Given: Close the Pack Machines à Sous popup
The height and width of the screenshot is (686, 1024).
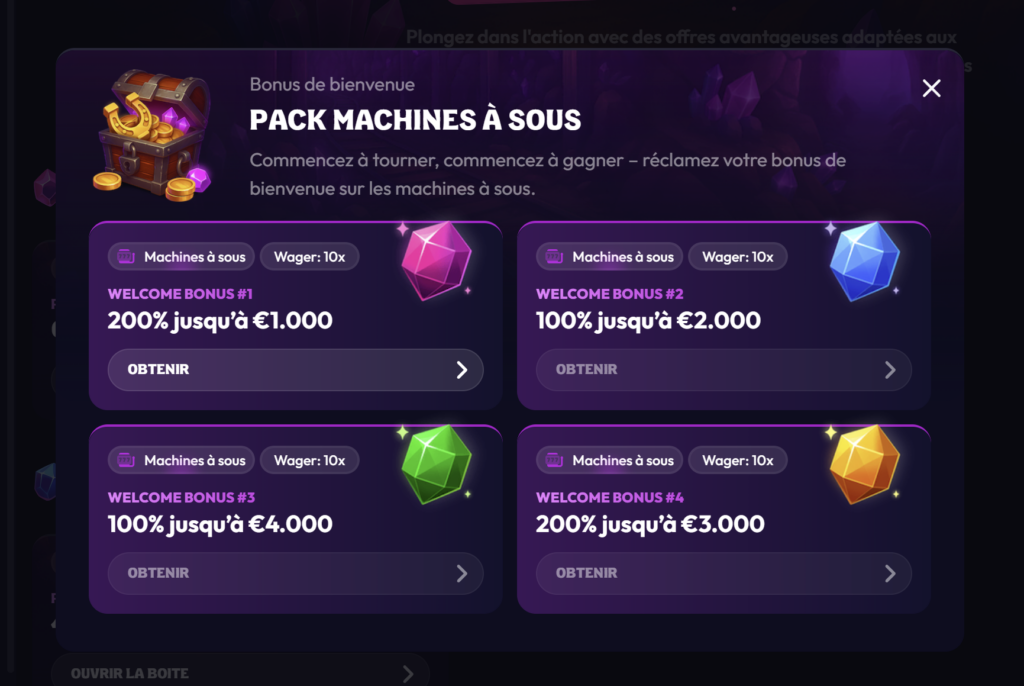Looking at the screenshot, I should tap(932, 89).
